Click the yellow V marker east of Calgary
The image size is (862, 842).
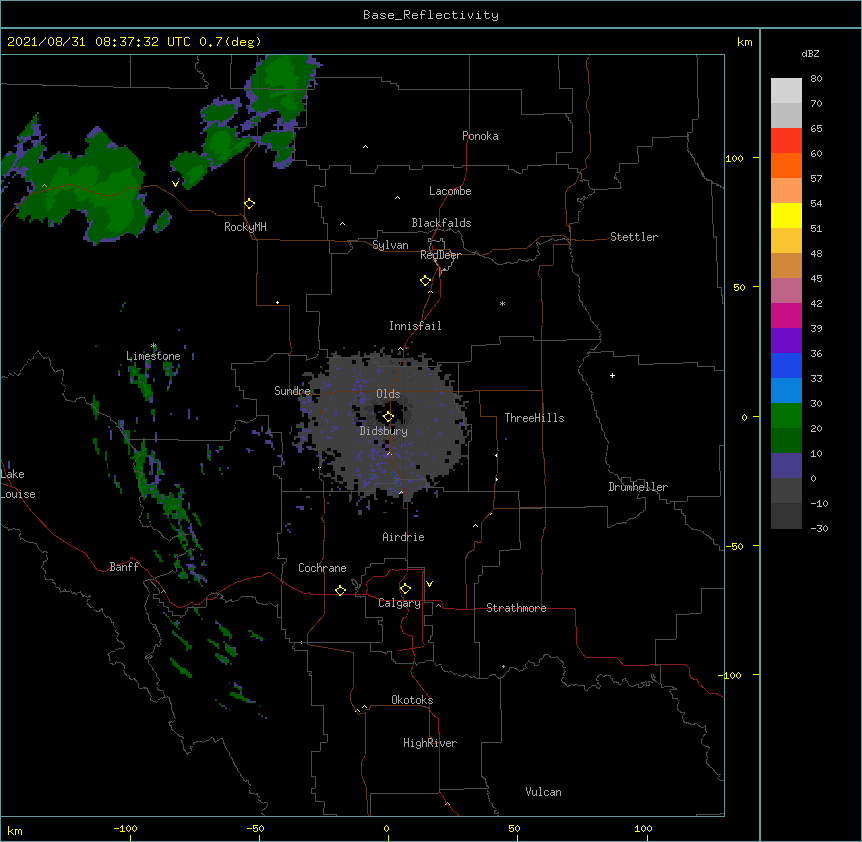pos(429,584)
